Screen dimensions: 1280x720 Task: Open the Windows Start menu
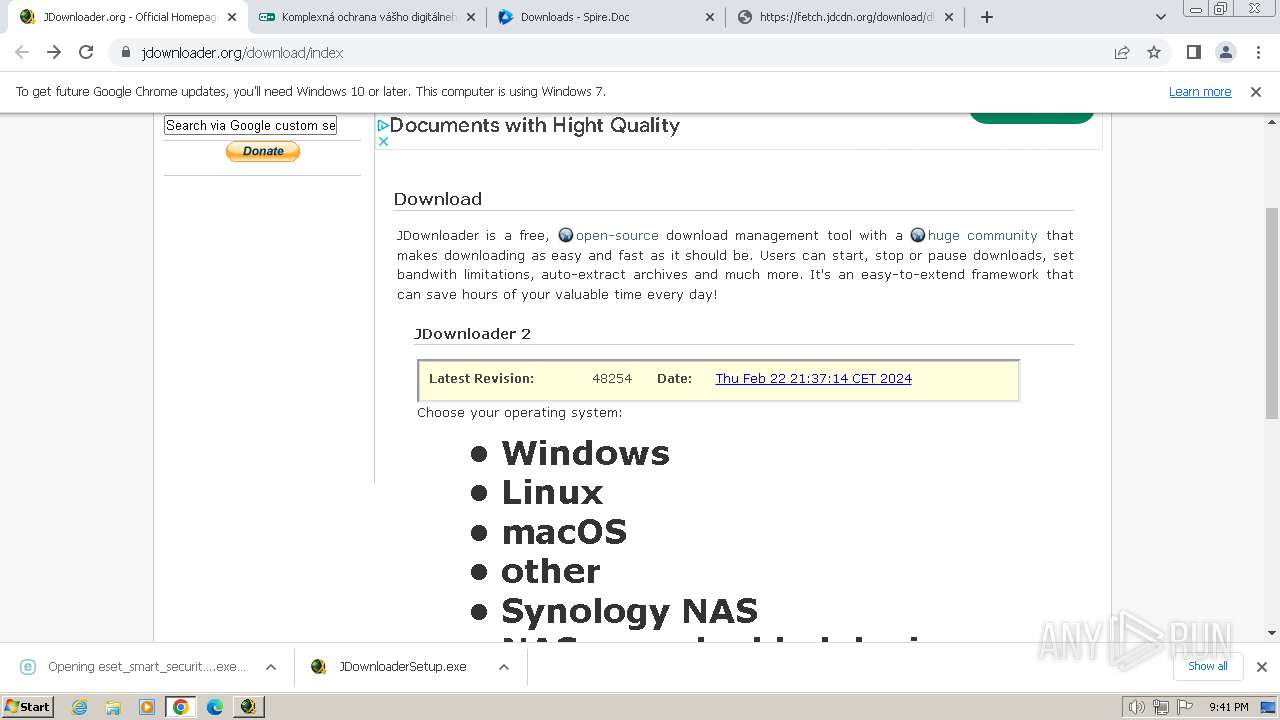pos(27,706)
